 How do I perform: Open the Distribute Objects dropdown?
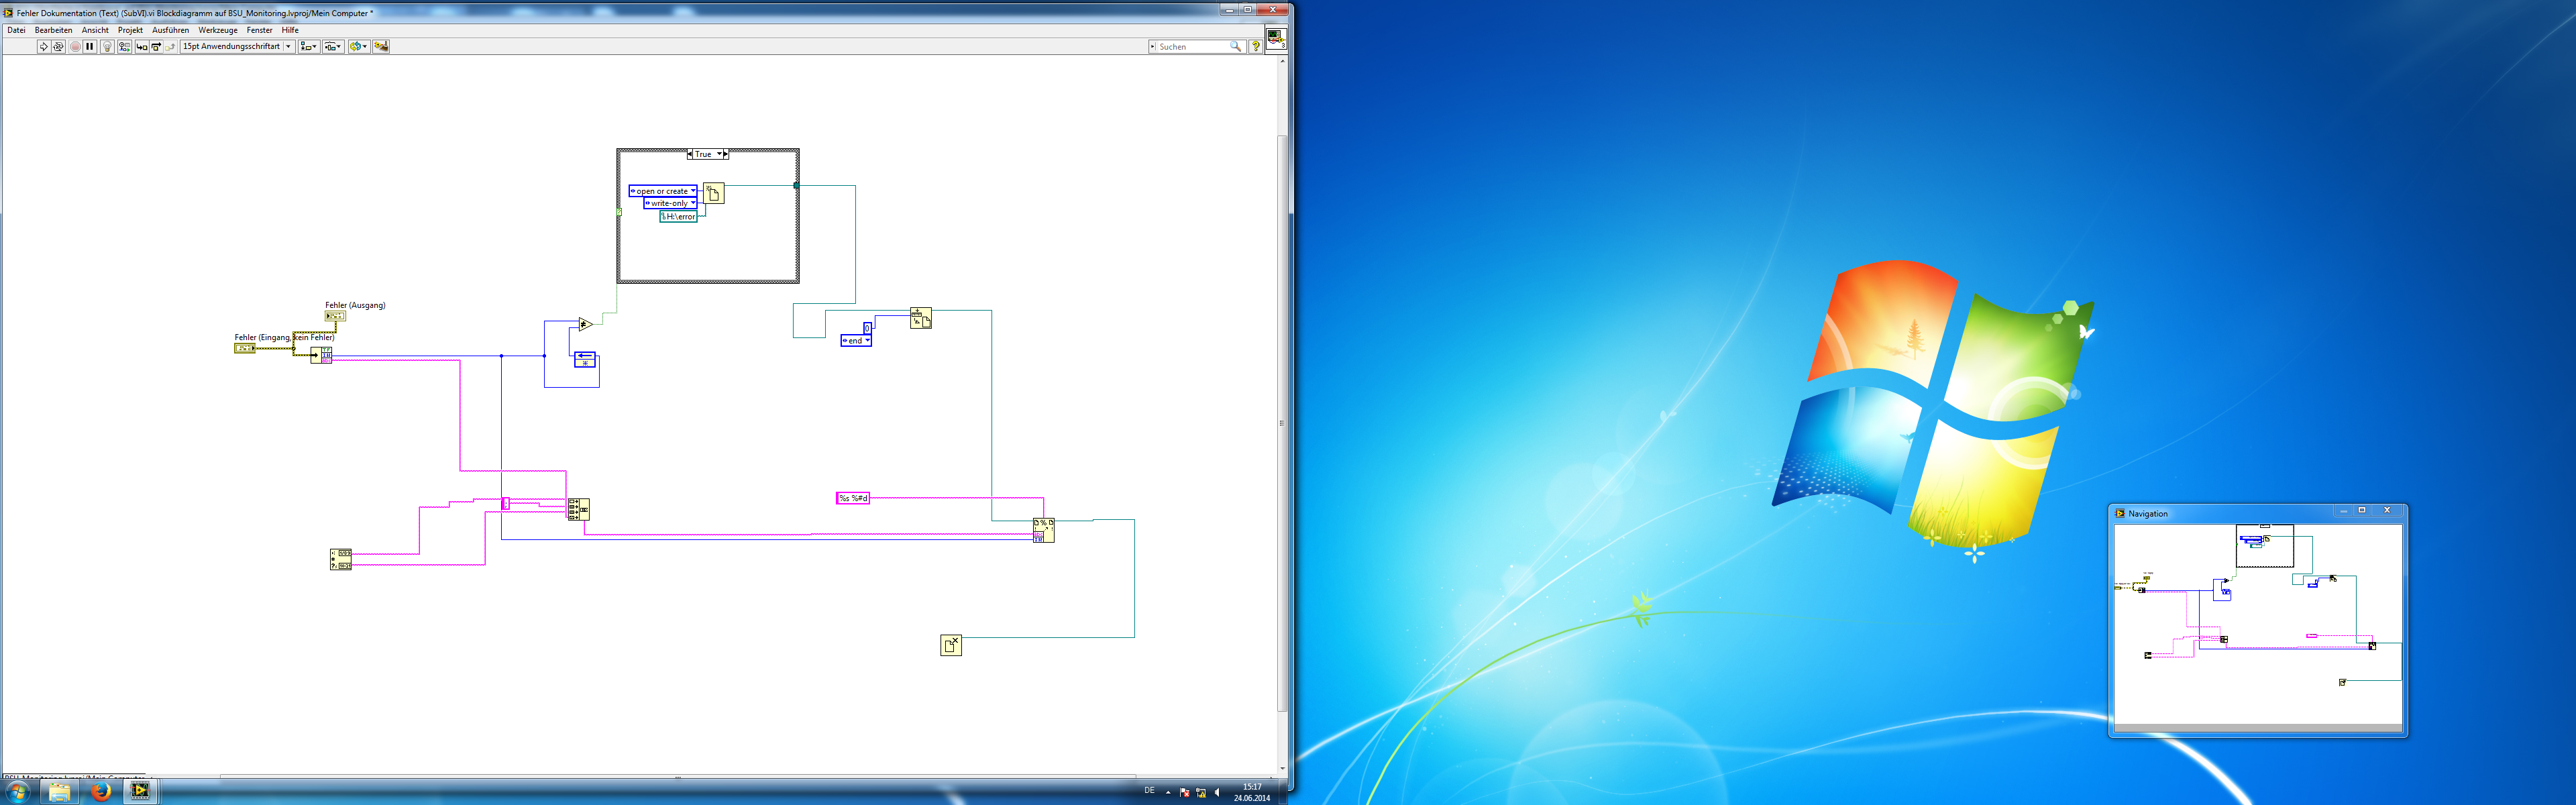click(x=333, y=47)
